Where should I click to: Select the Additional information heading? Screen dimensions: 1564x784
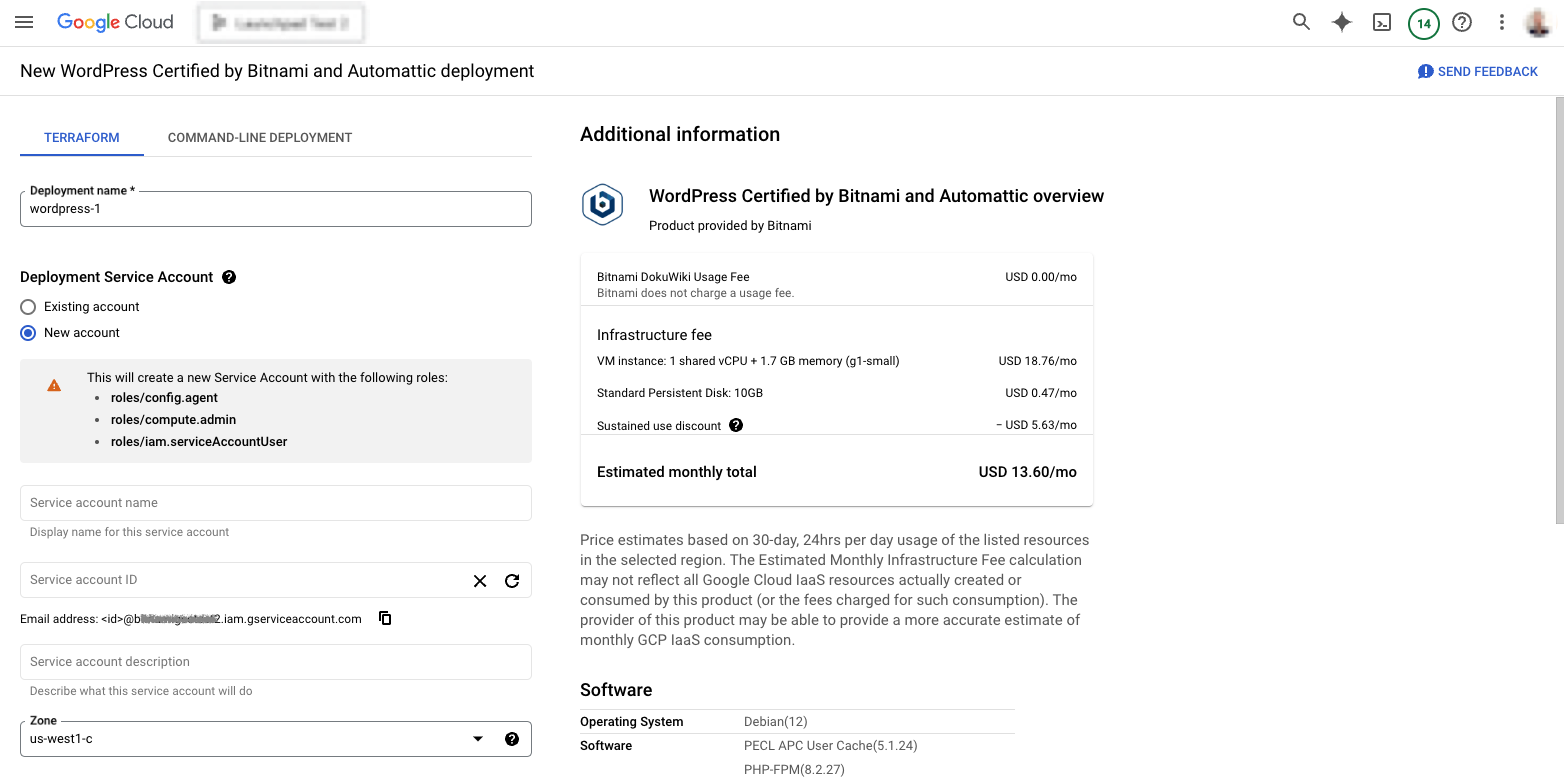click(x=680, y=135)
